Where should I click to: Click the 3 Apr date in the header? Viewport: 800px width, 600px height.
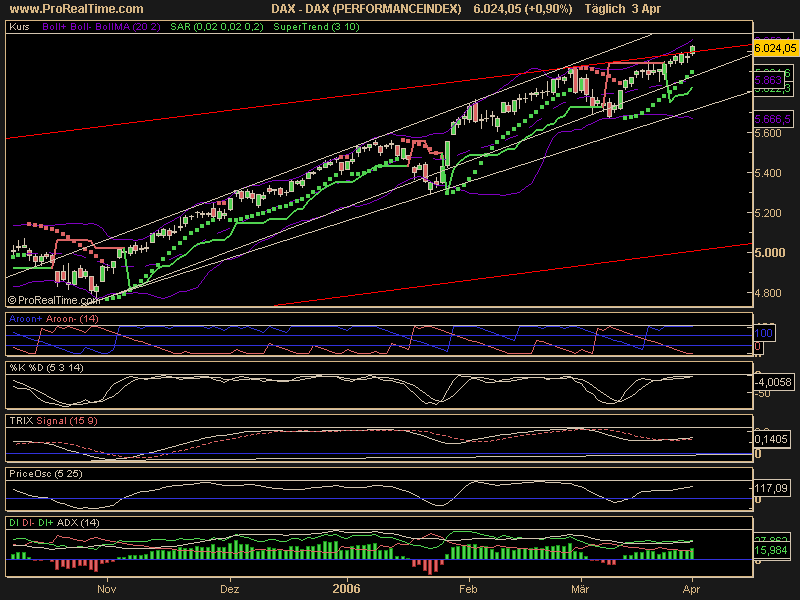click(x=646, y=9)
